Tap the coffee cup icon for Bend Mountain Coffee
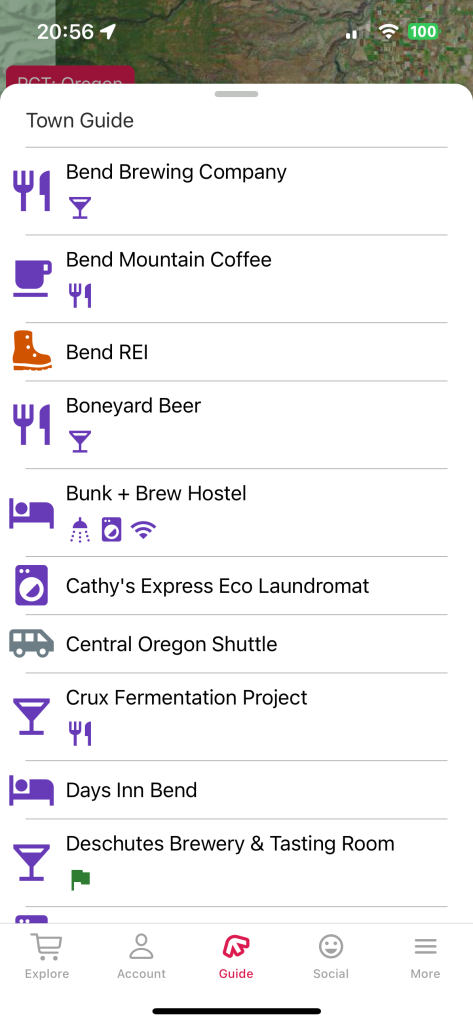 click(x=31, y=278)
